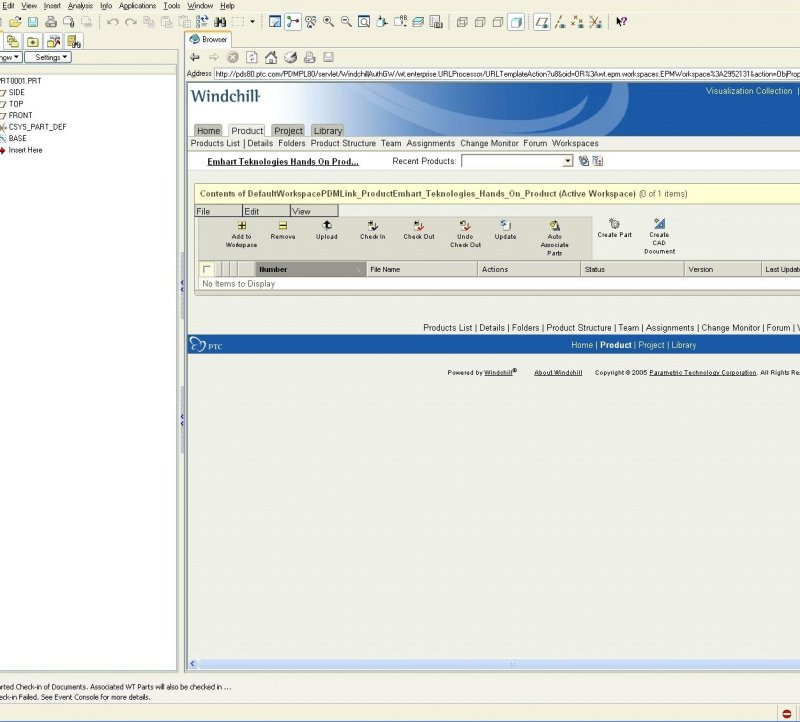Click the Create Part icon
Screen dimensions: 800x722
pyautogui.click(x=614, y=223)
